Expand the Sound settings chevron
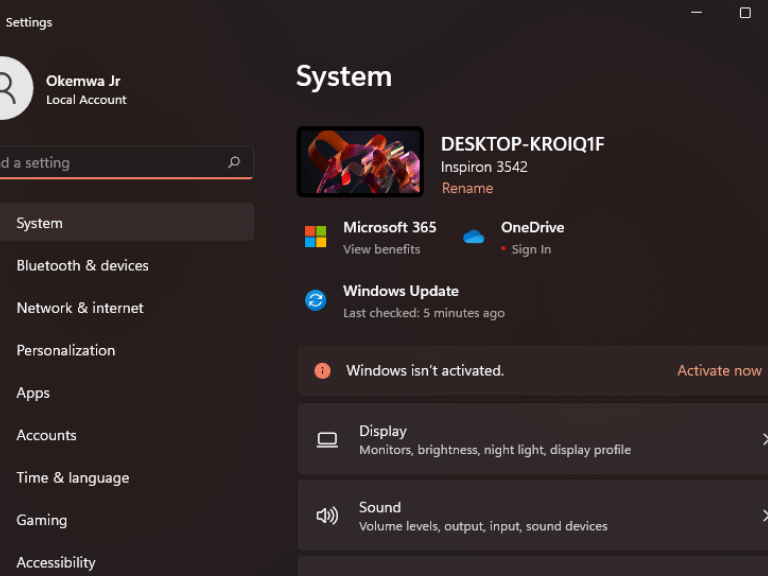Image resolution: width=768 pixels, height=576 pixels. pyautogui.click(x=764, y=516)
